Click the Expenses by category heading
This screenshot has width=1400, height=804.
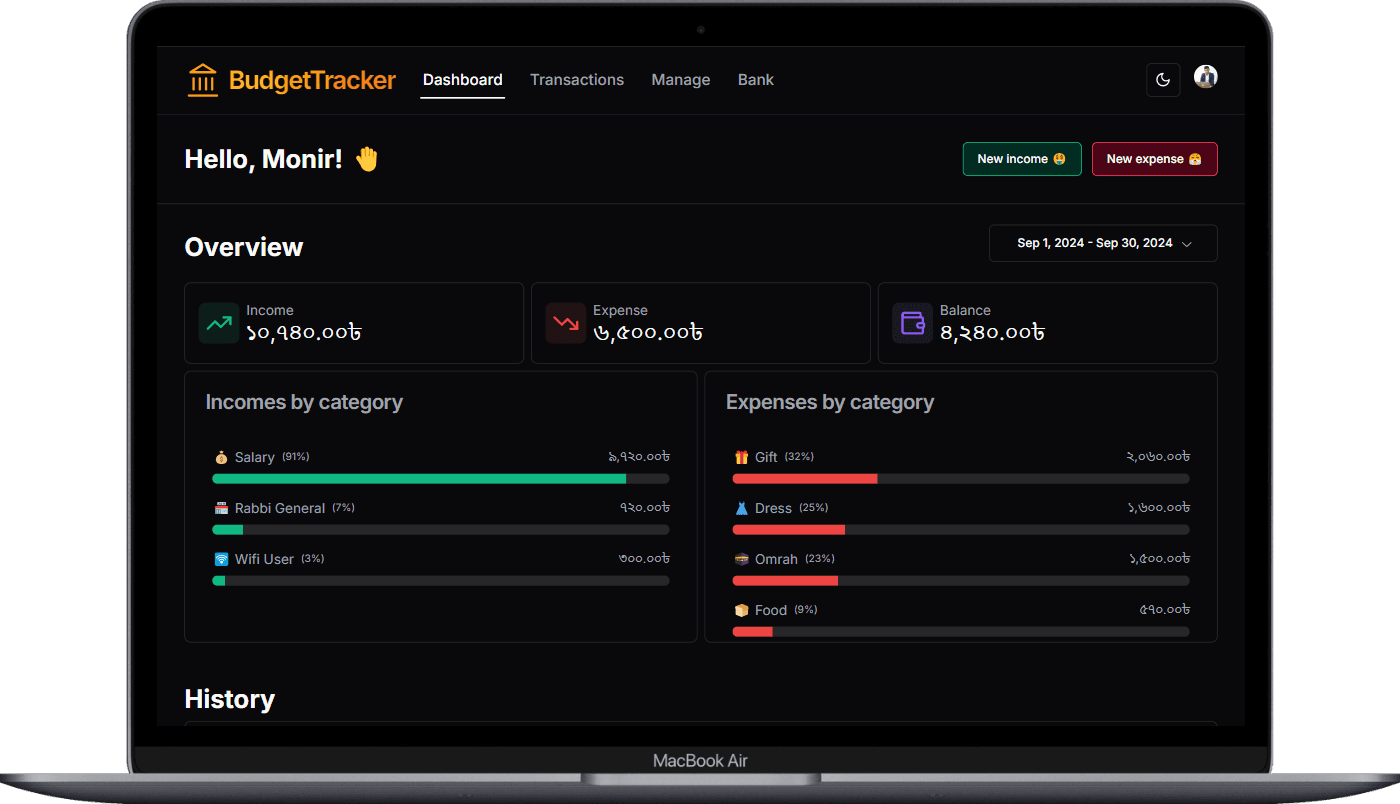[x=830, y=402]
